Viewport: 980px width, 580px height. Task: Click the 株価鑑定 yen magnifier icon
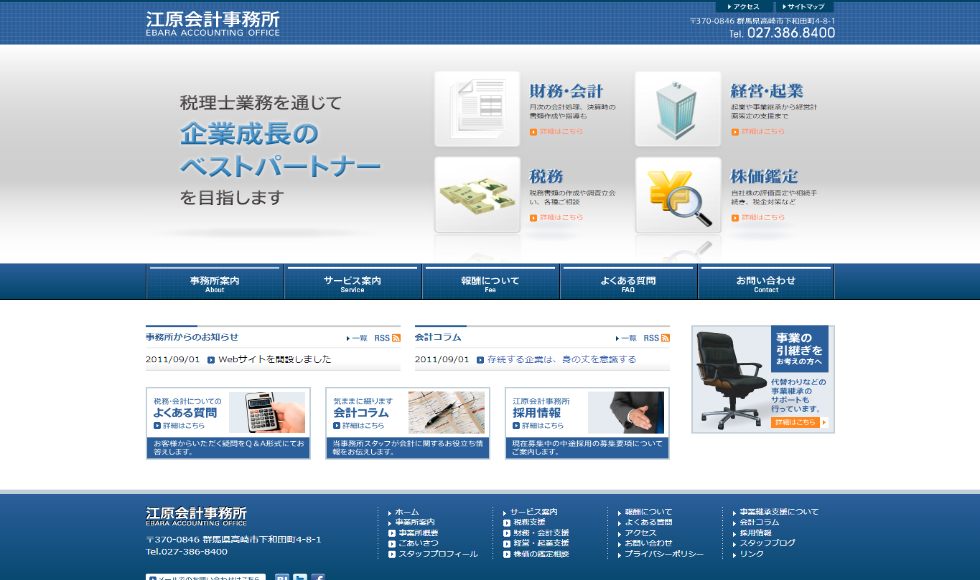677,195
